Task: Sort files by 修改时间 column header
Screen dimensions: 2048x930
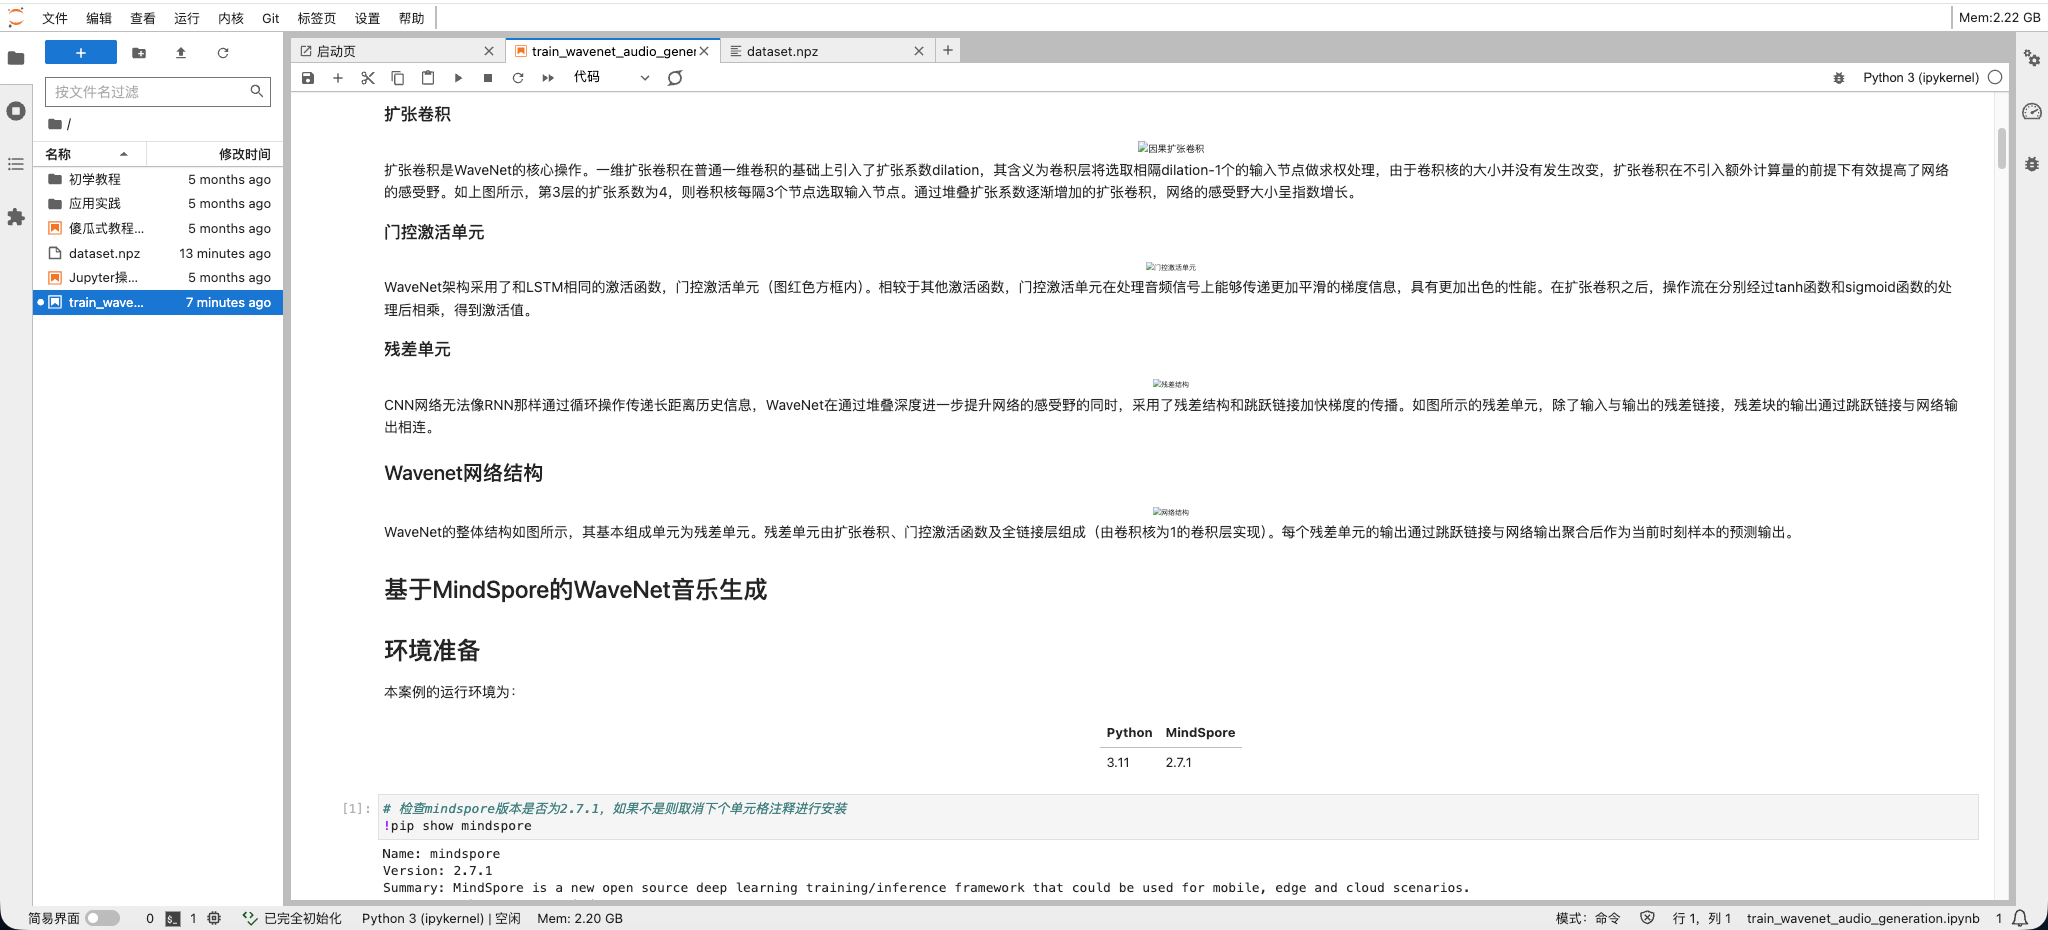Action: point(214,154)
